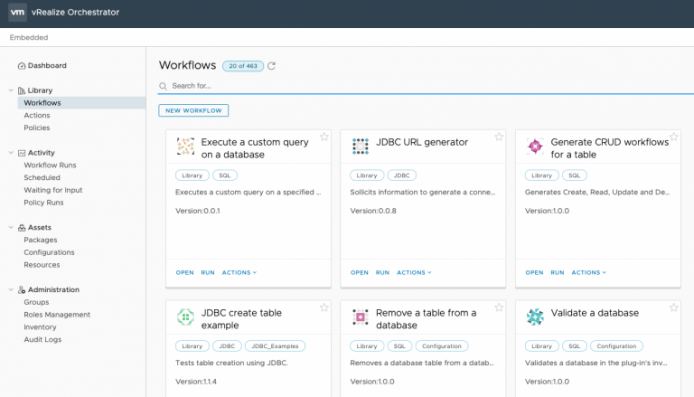Click the 20 of 463 count badge
Screen dimensions: 694x397
coord(243,66)
